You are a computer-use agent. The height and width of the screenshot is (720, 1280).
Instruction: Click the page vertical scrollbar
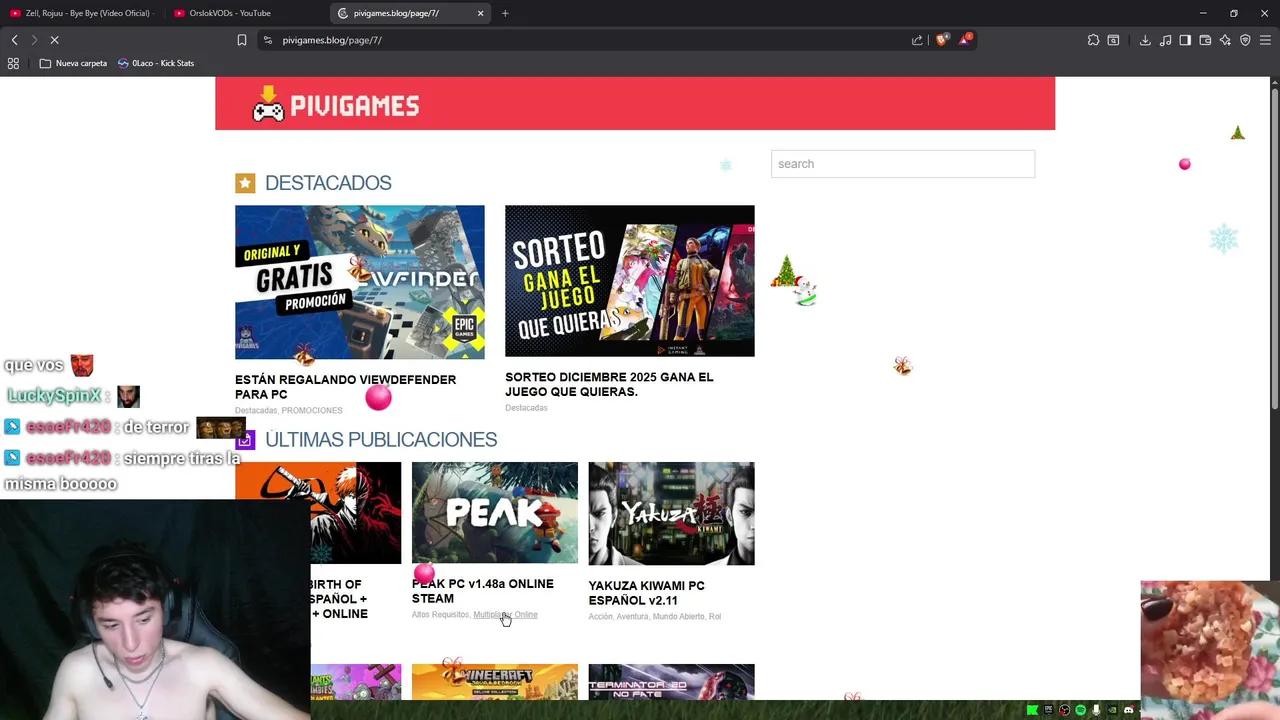click(1274, 250)
